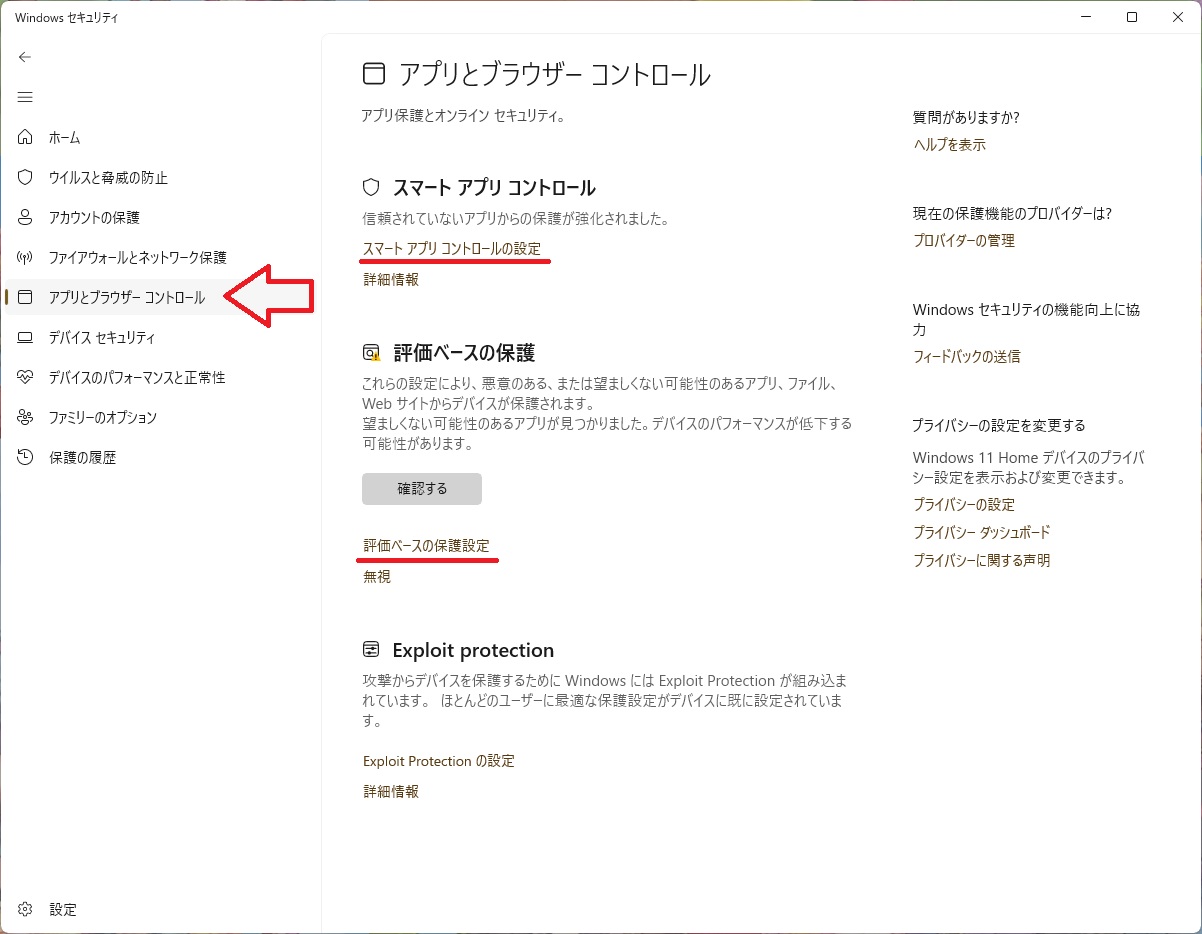Select アカウントの保護 in the sidebar
This screenshot has height=934, width=1202.
(94, 217)
